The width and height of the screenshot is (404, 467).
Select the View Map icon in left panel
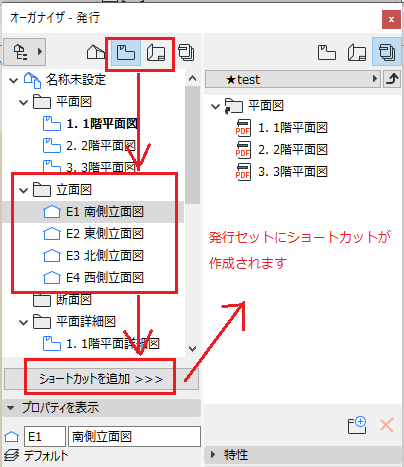125,52
